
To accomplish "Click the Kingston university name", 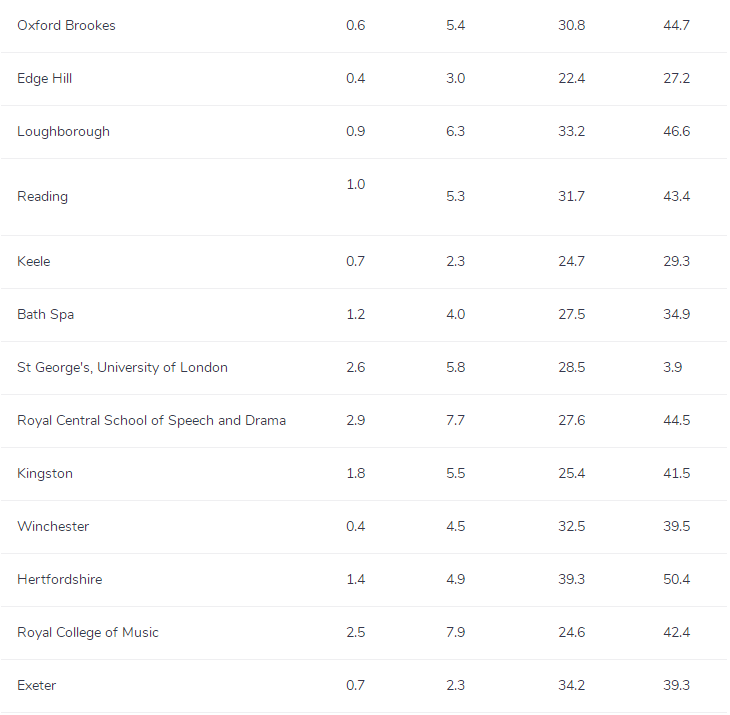I will (45, 473).
